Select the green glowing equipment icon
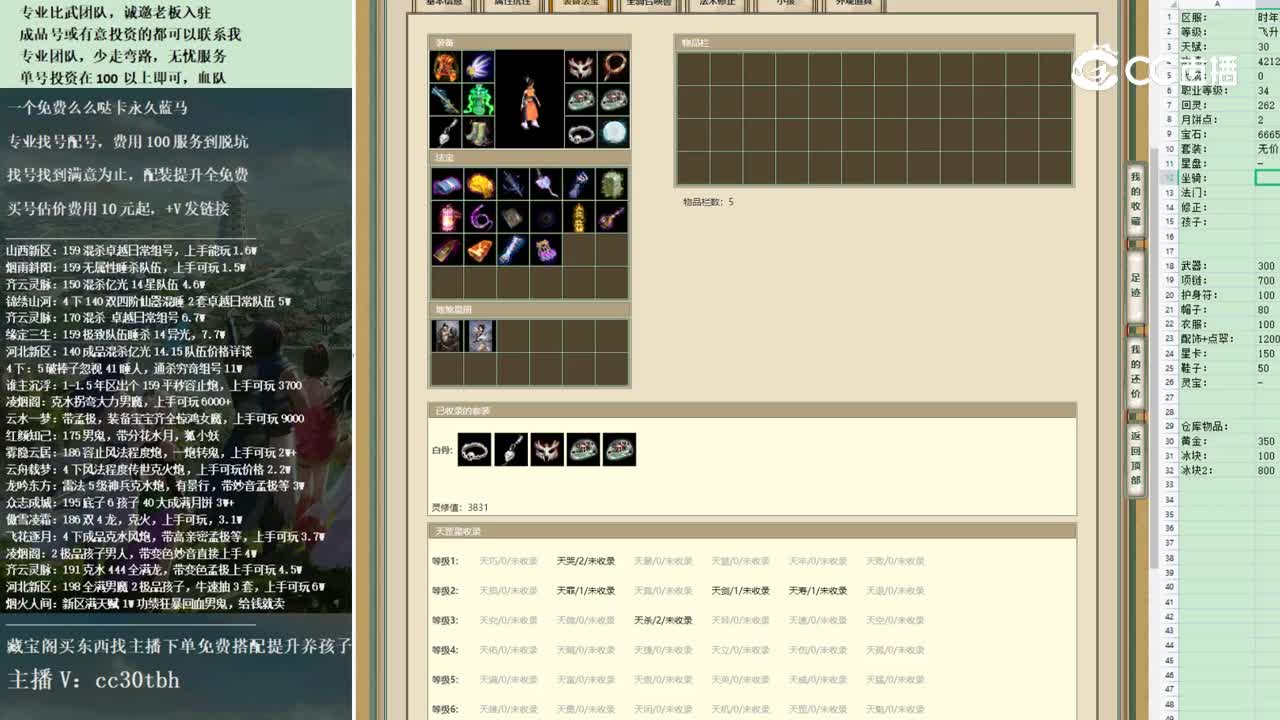The height and width of the screenshot is (720, 1280). point(479,100)
